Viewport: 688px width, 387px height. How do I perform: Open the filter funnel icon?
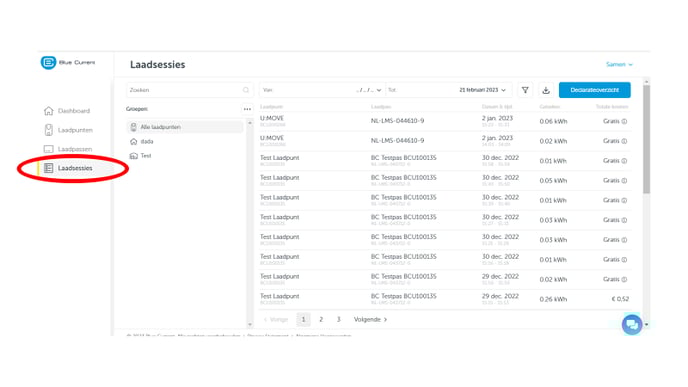point(525,90)
